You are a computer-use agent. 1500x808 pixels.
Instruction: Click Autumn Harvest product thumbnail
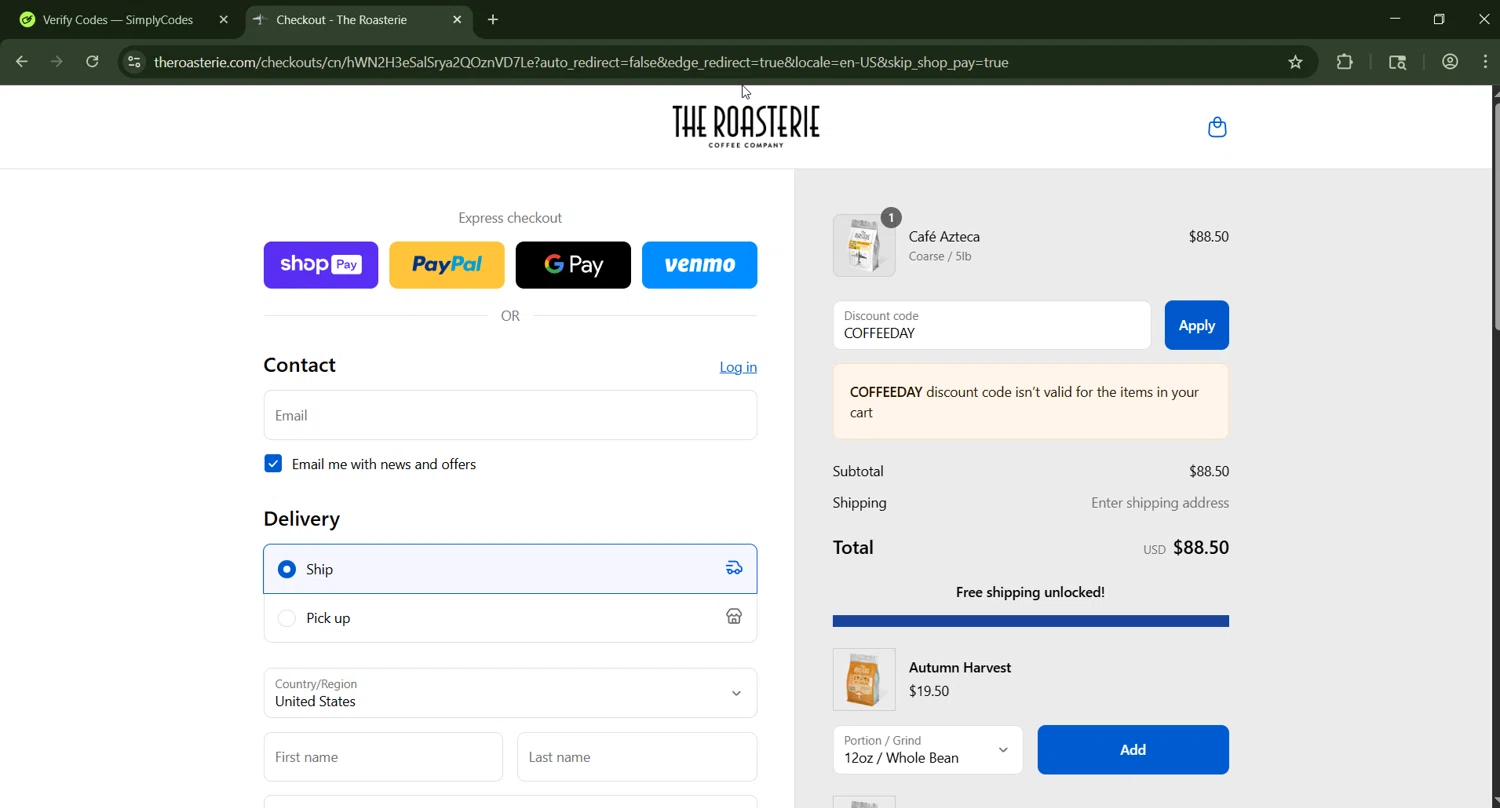point(864,680)
